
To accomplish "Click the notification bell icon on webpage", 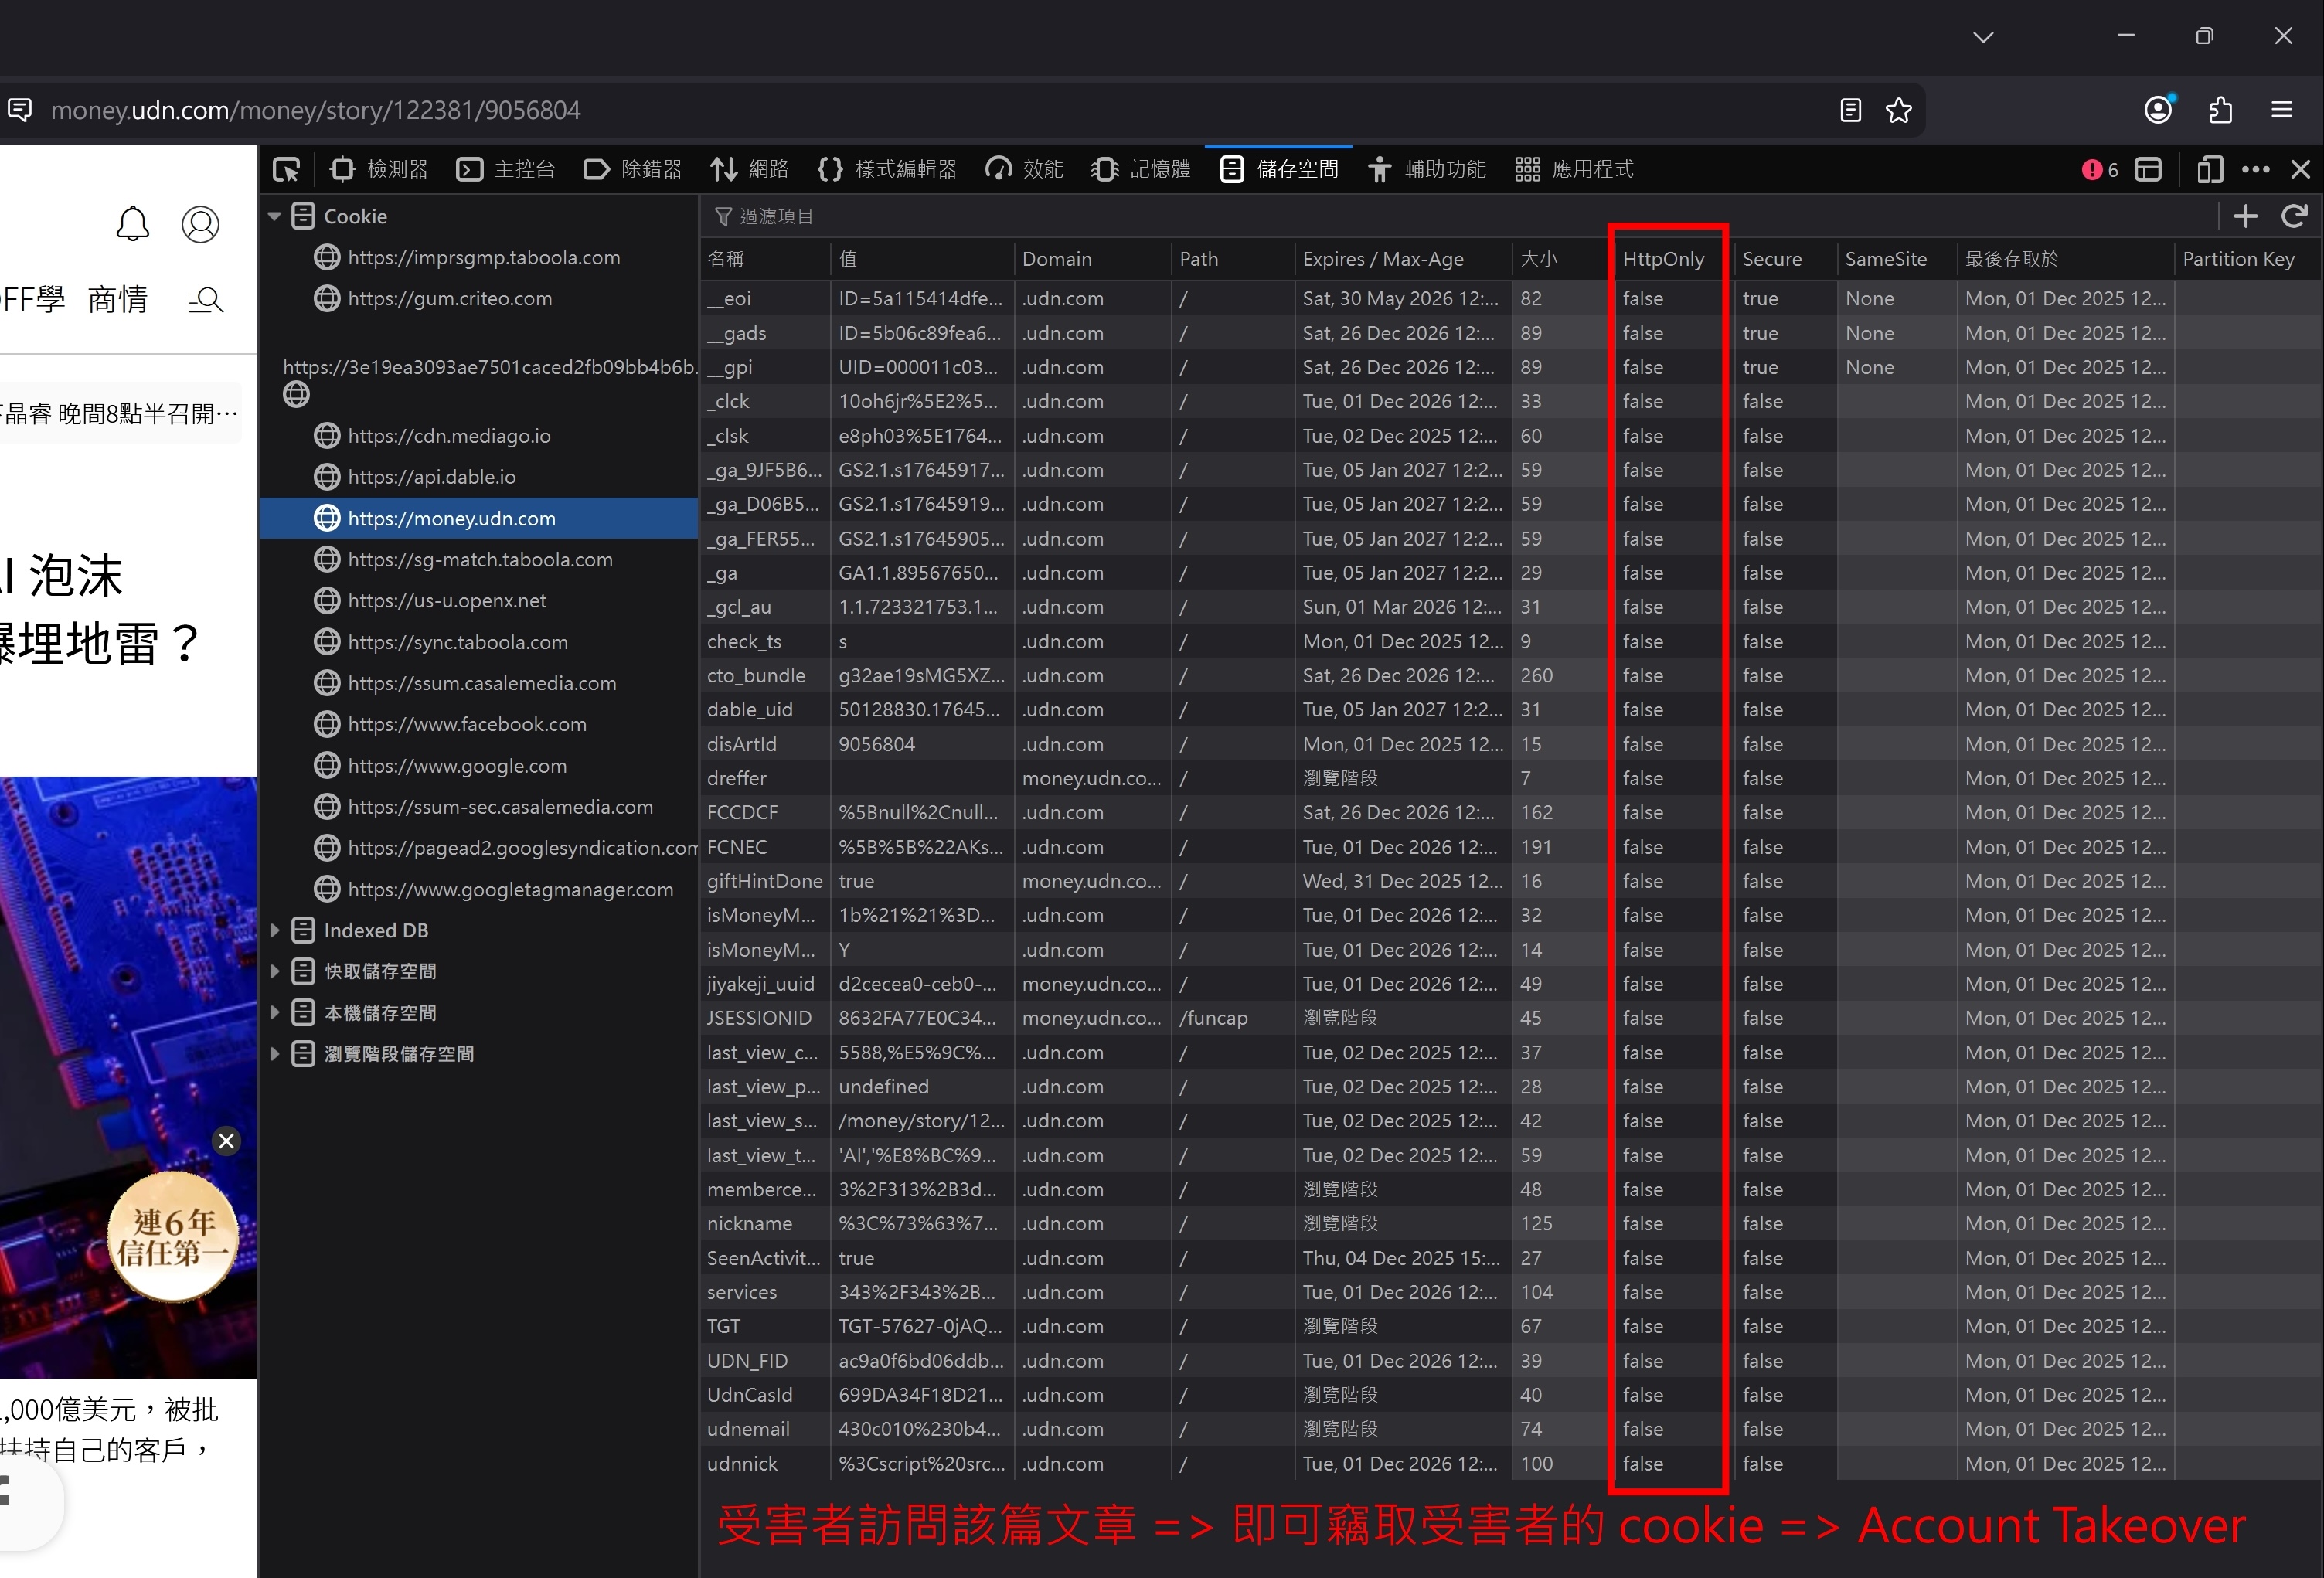I will coord(133,224).
